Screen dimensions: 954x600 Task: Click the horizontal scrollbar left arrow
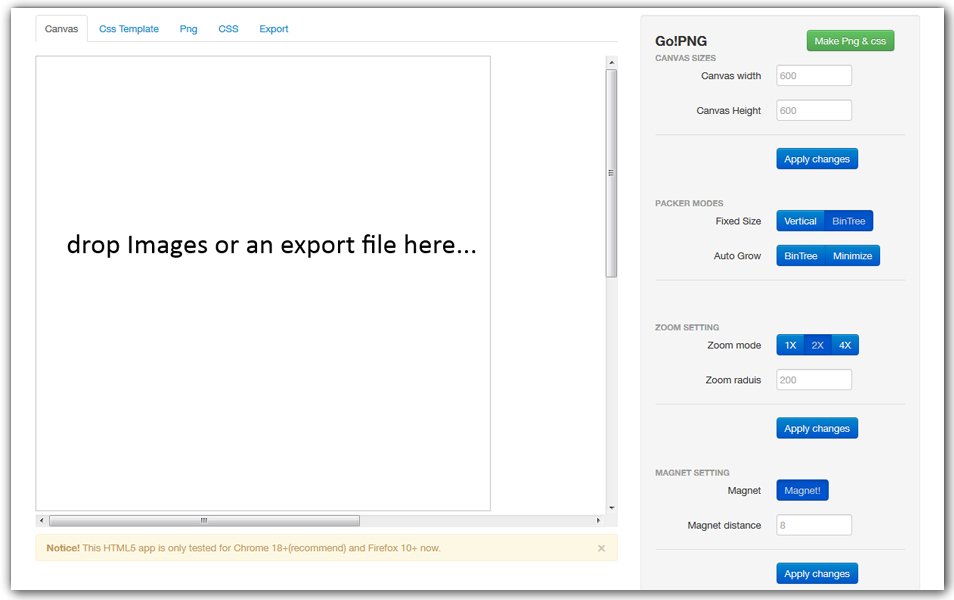[x=42, y=520]
